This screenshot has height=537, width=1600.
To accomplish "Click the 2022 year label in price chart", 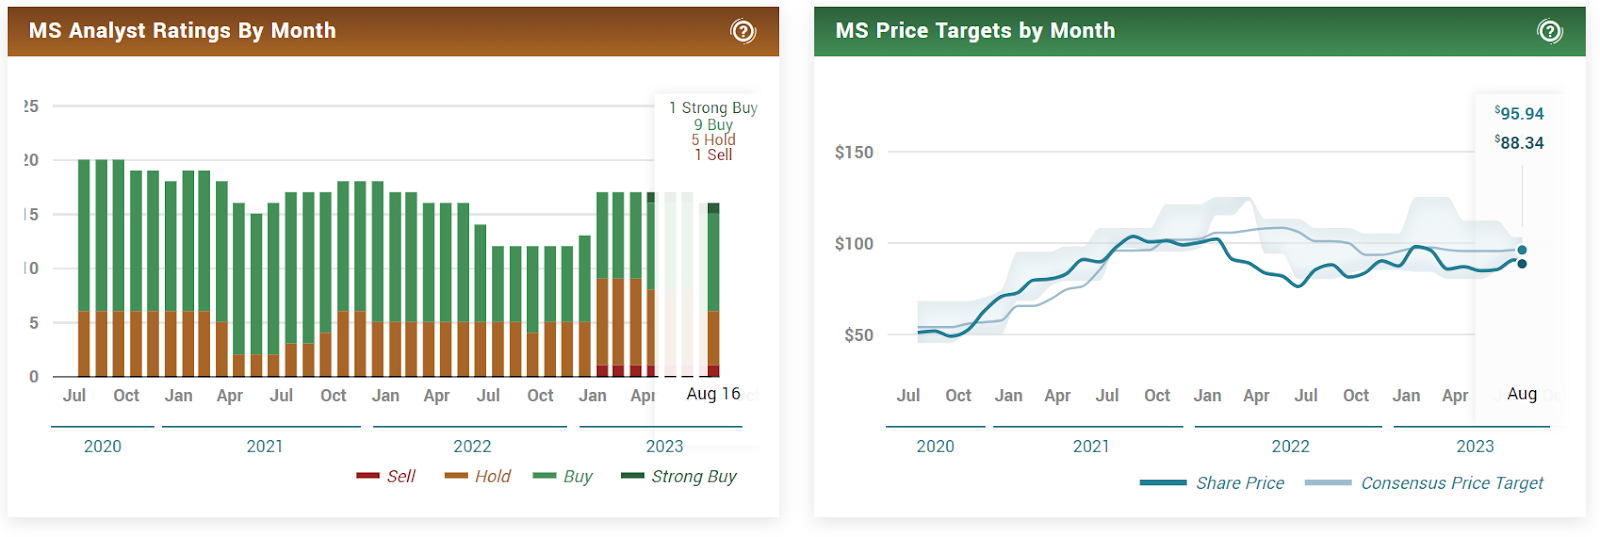I will 1290,446.
